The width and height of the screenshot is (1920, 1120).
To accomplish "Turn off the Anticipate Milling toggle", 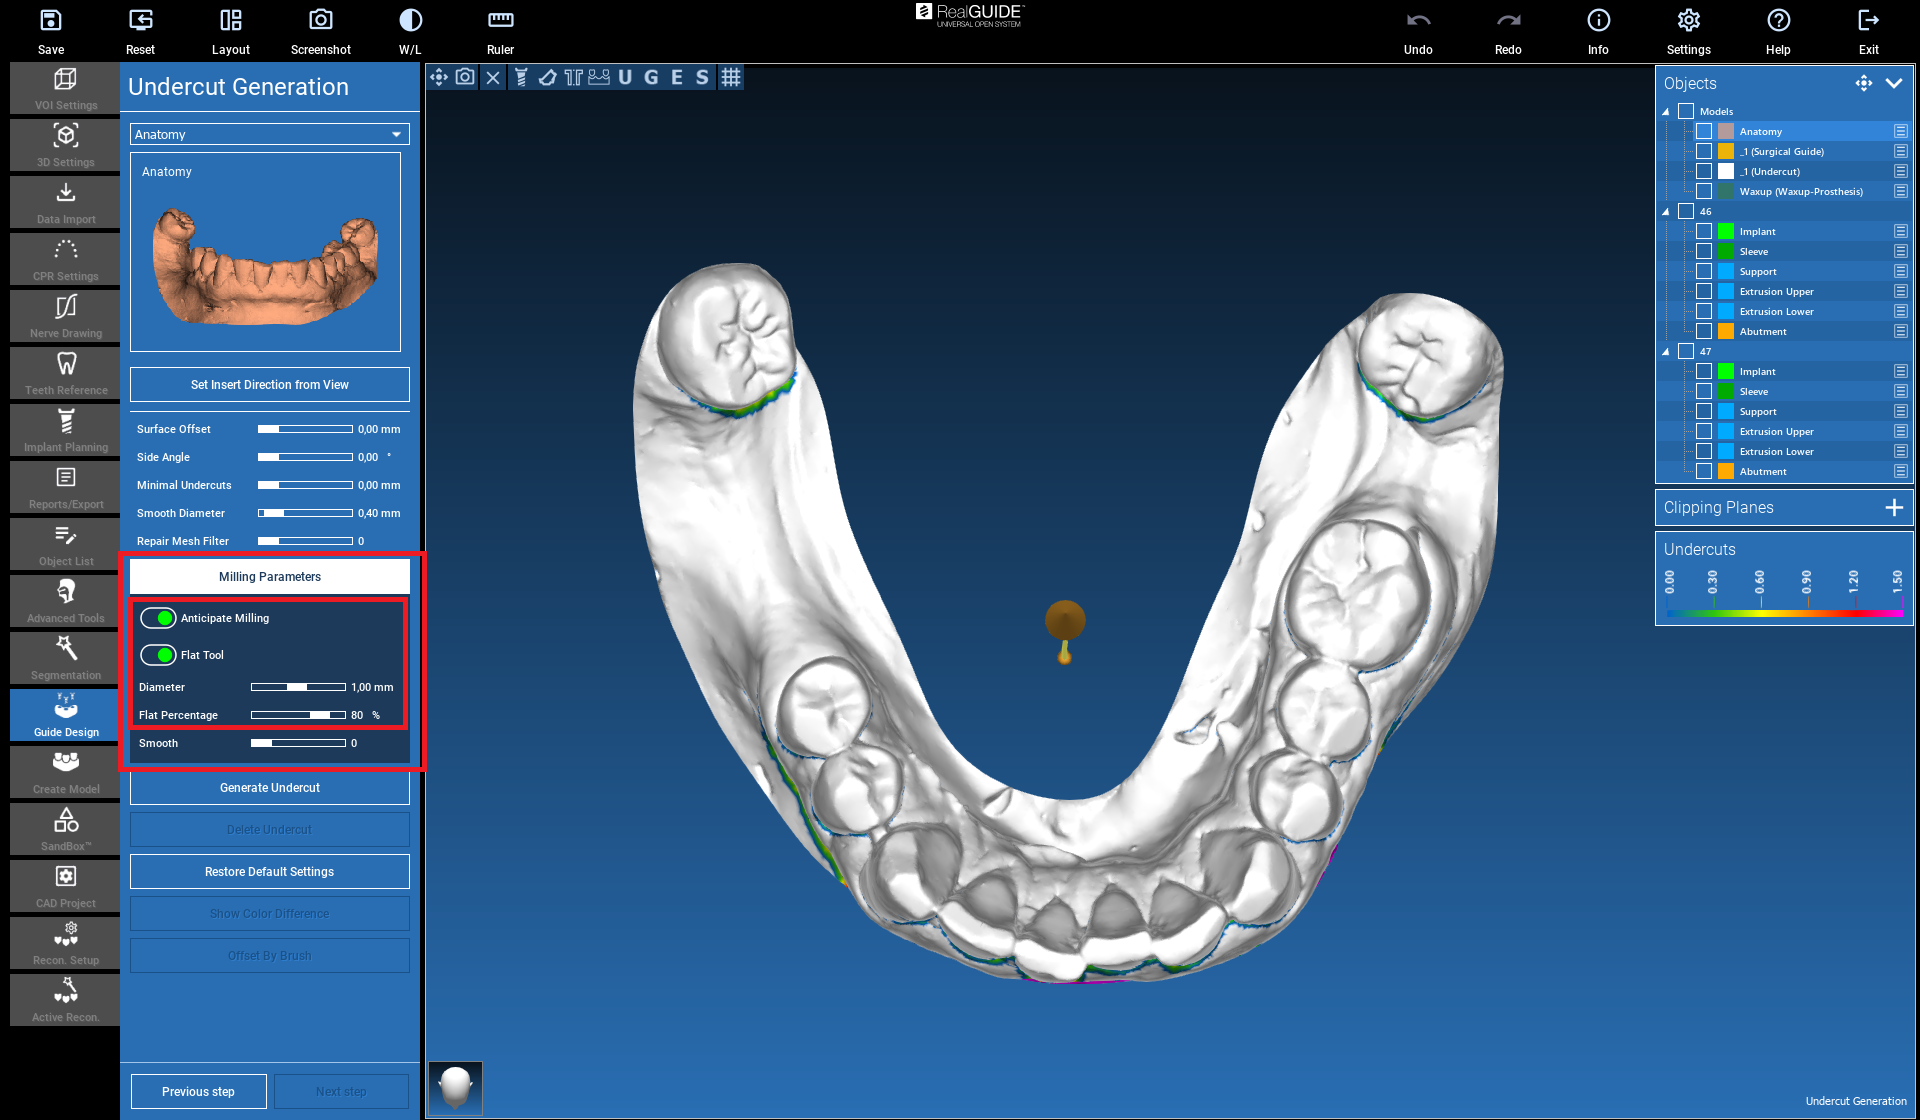I will (x=159, y=618).
